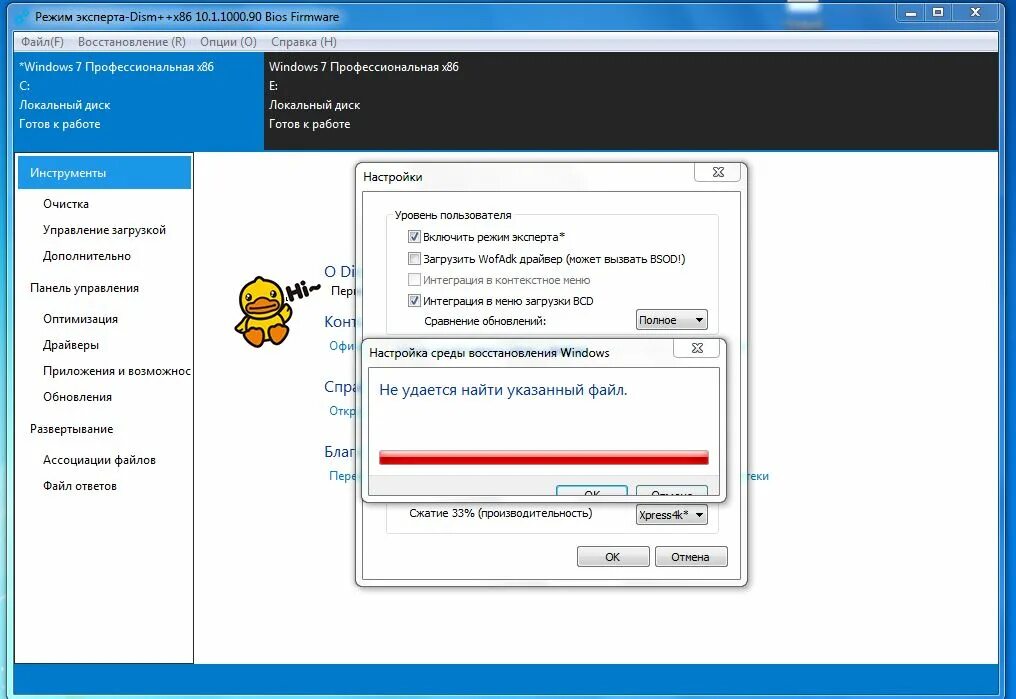Click the Dism++ app icon in title bar
The image size is (1016, 699).
point(23,17)
